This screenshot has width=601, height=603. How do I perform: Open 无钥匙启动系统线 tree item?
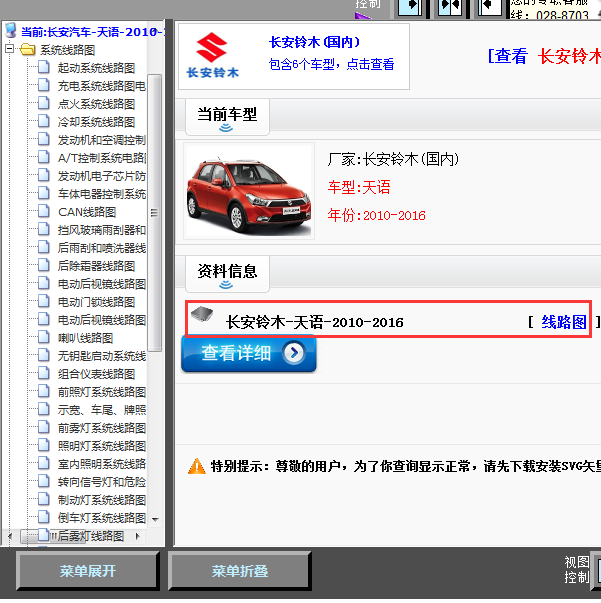pos(102,356)
